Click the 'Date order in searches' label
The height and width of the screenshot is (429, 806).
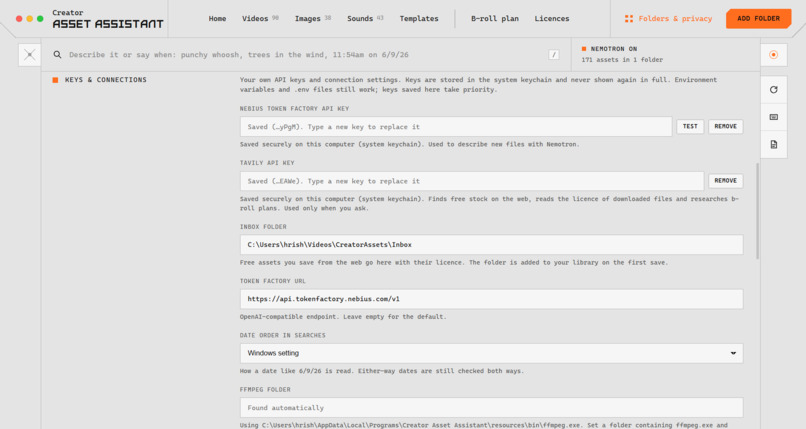[x=282, y=335]
